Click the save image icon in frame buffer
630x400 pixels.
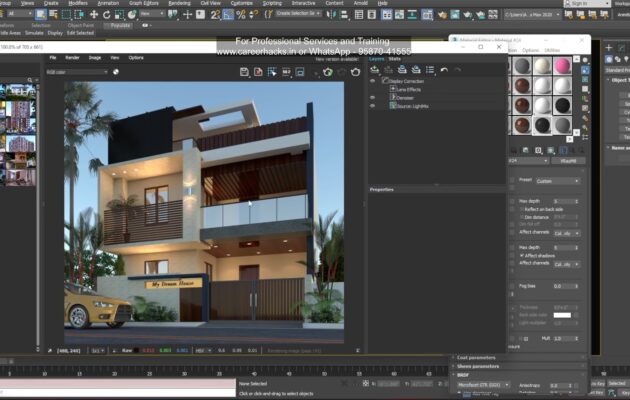[x=244, y=72]
